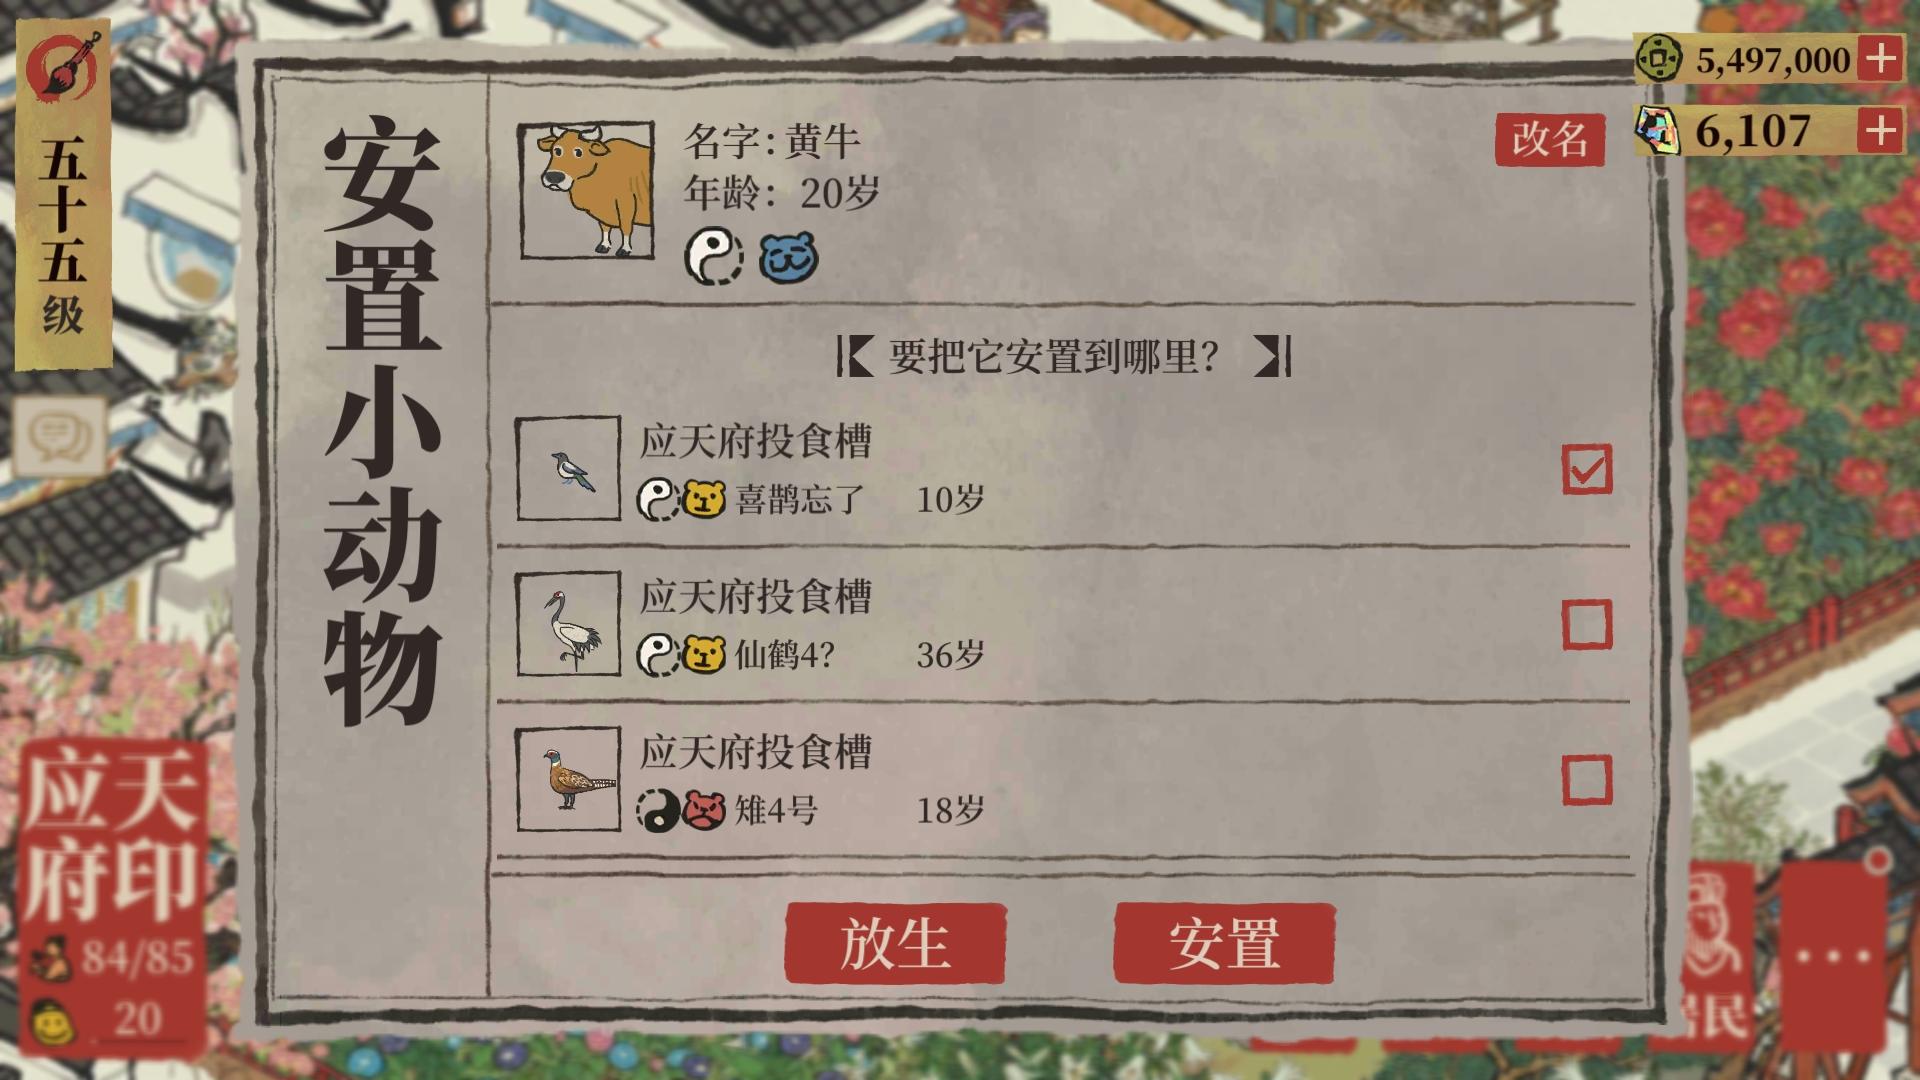This screenshot has height=1080, width=1920.
Task: Click the 改名 rename button
Action: [x=1550, y=140]
